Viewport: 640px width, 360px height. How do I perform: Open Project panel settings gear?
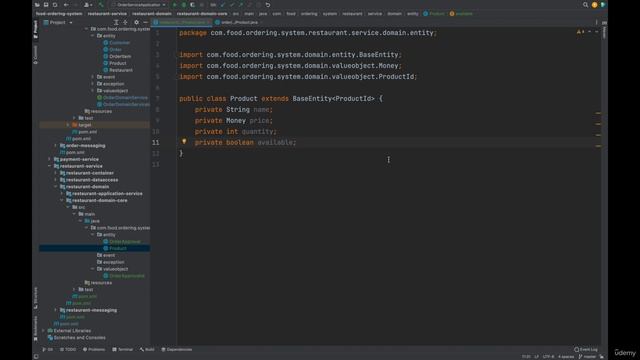[136, 22]
